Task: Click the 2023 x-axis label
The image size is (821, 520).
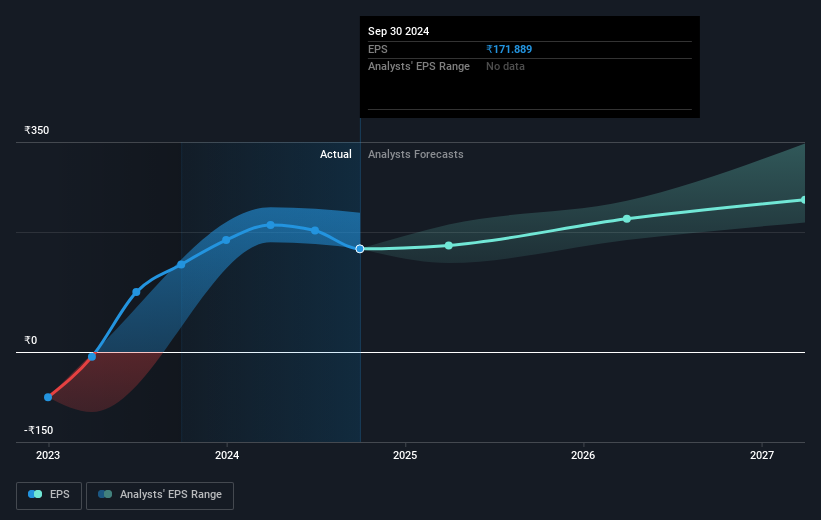Action: (x=48, y=455)
